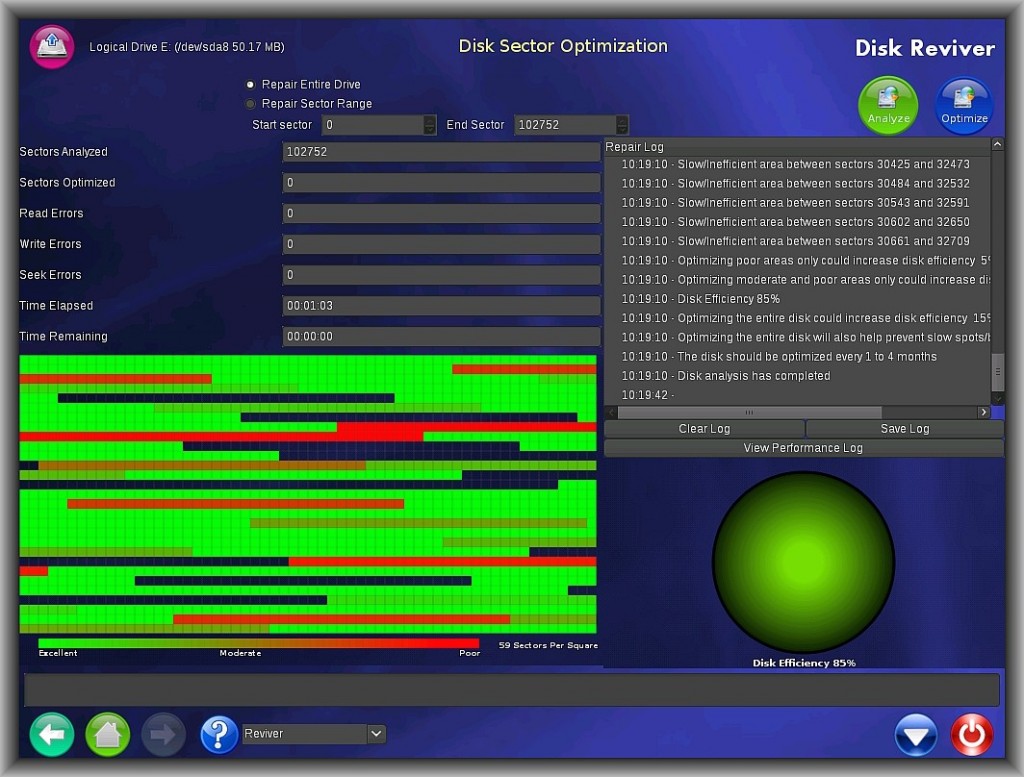Screen dimensions: 1024x777
Task: Click the drive icon at top left
Action: [x=52, y=46]
